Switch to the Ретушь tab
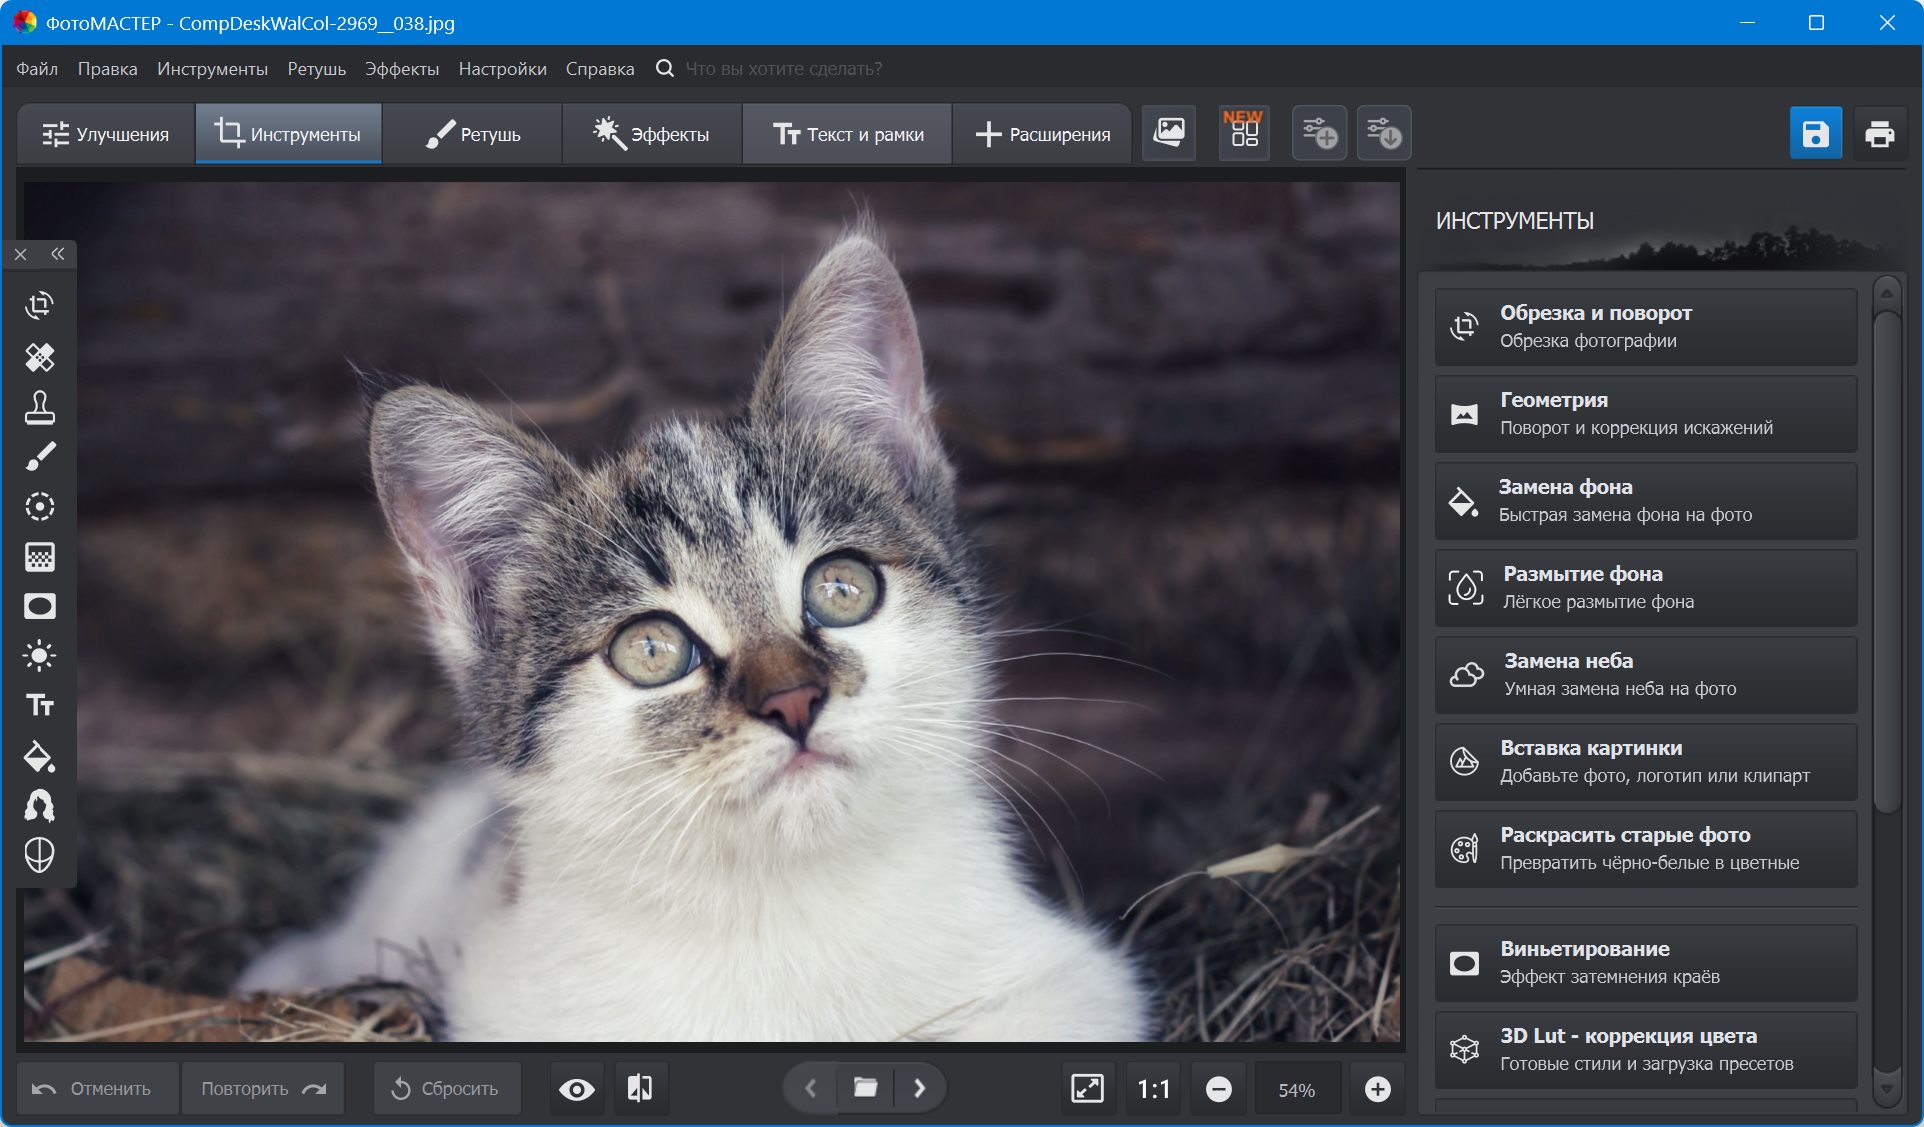This screenshot has height=1127, width=1924. coord(473,134)
